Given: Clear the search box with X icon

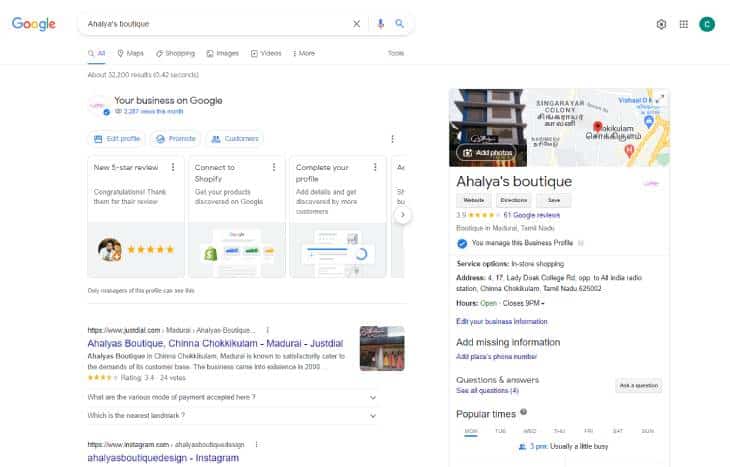Looking at the screenshot, I should (x=357, y=24).
